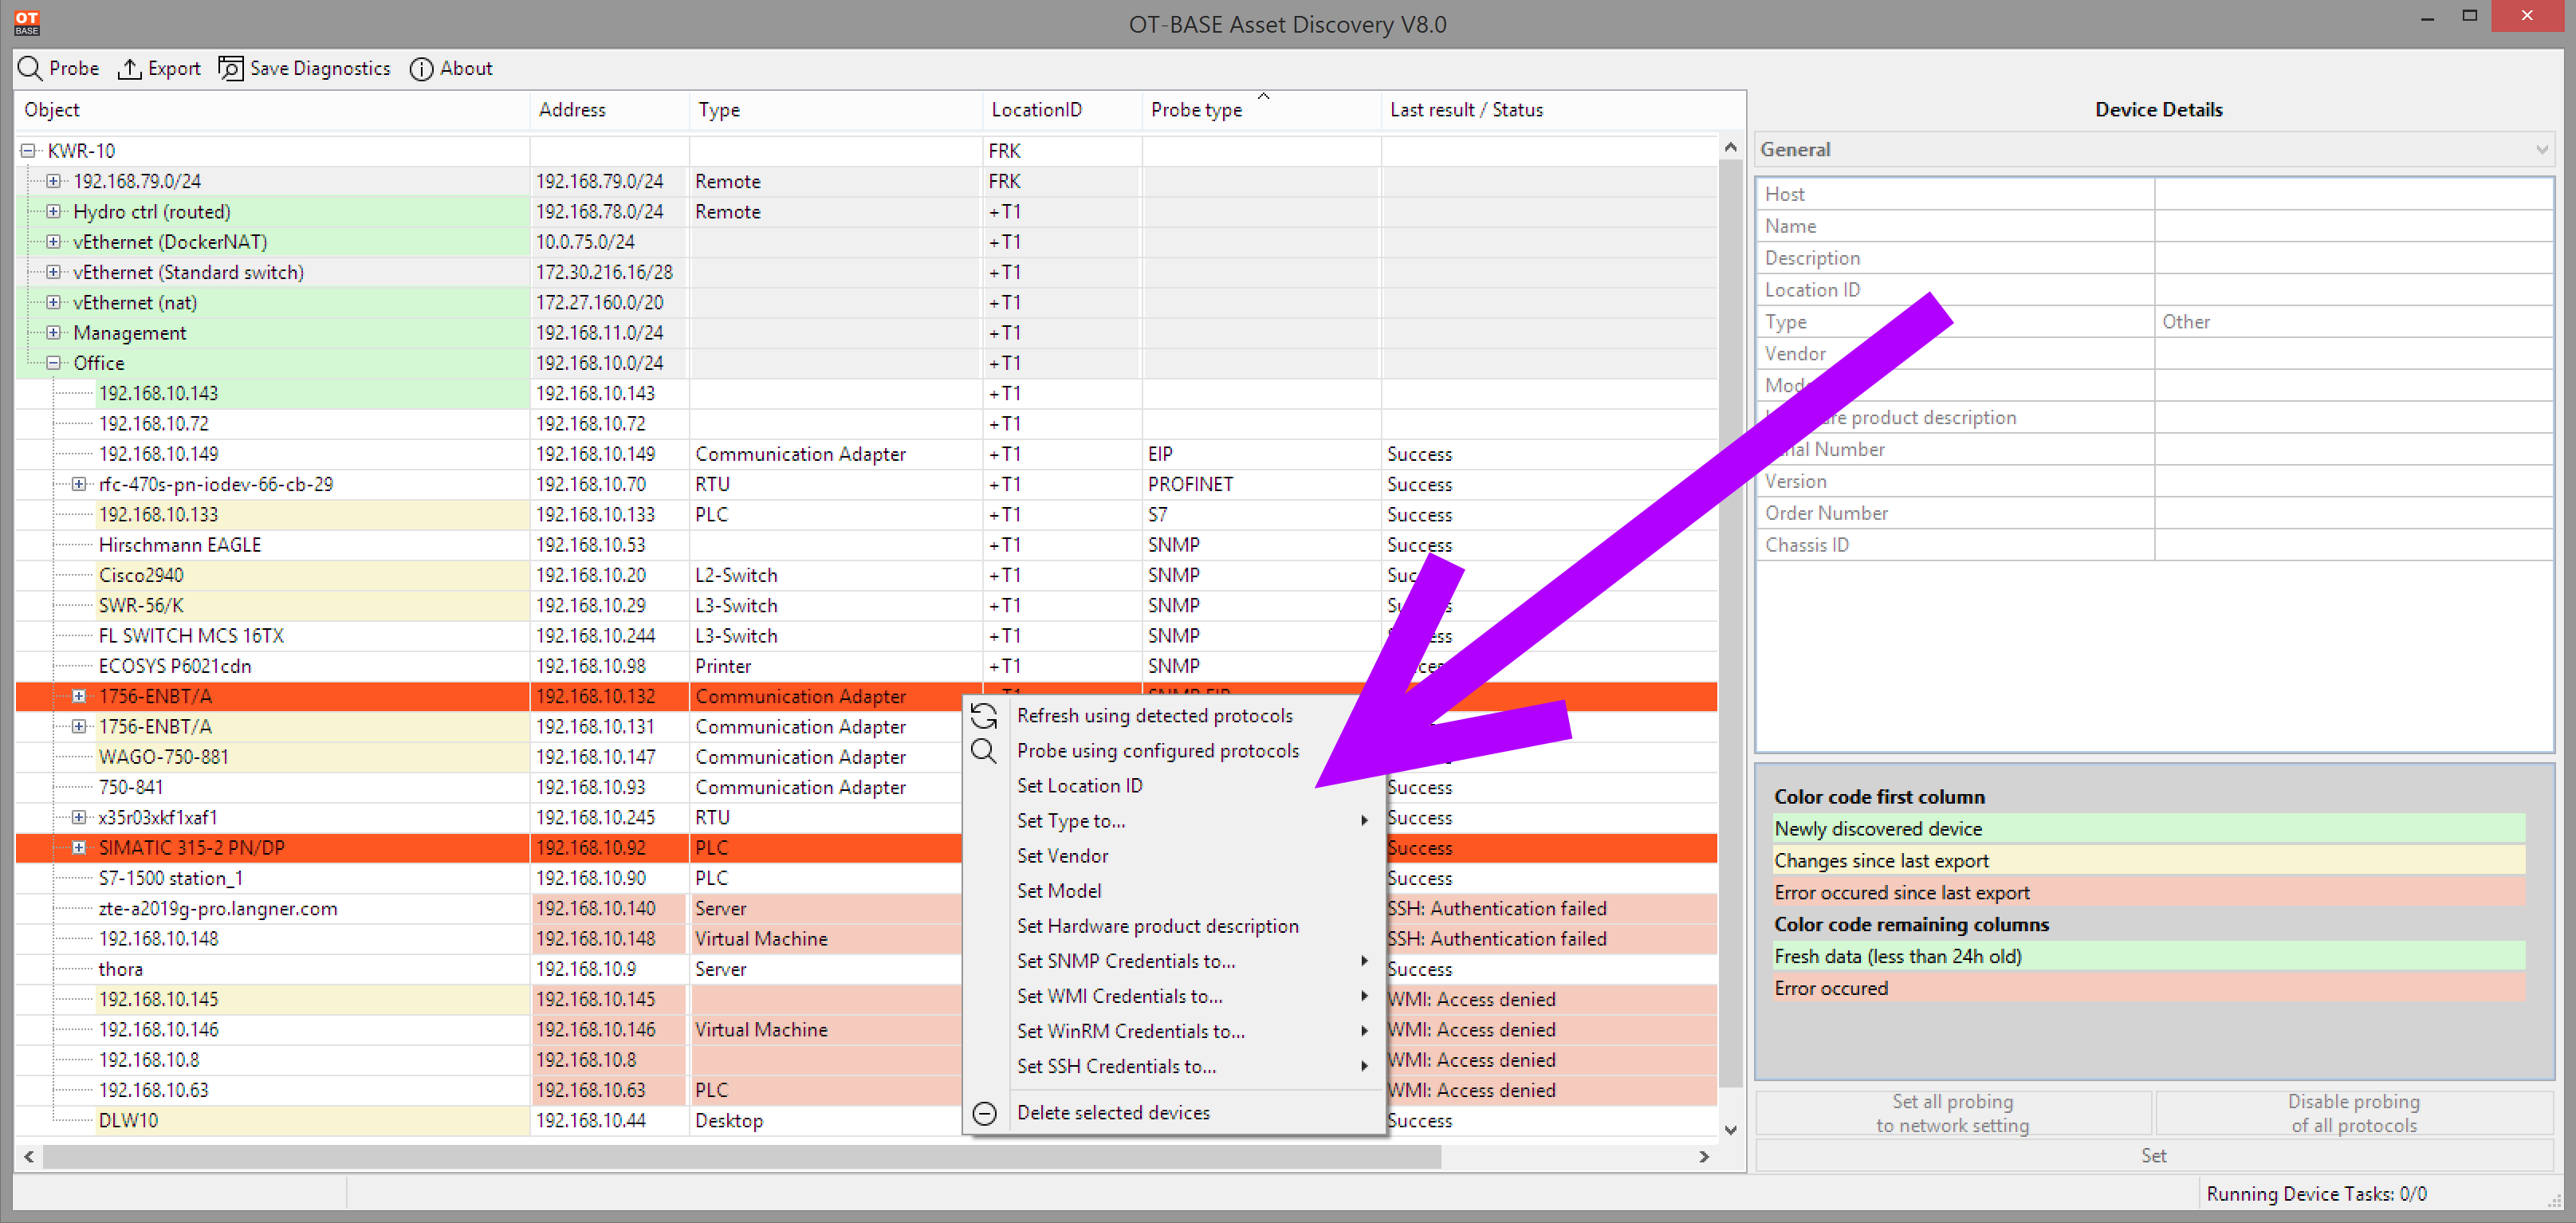Click the Probe magnifier icon in toolbar
Image resolution: width=2576 pixels, height=1223 pixels.
pyautogui.click(x=30, y=68)
